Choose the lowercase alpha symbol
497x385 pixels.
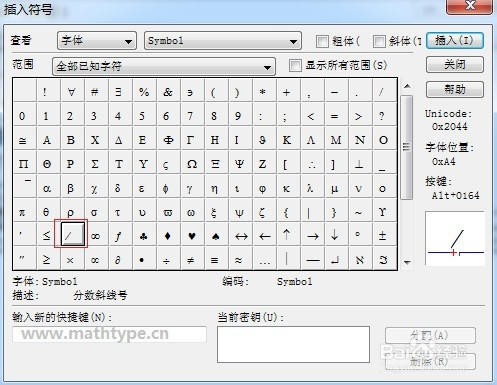pos(47,188)
